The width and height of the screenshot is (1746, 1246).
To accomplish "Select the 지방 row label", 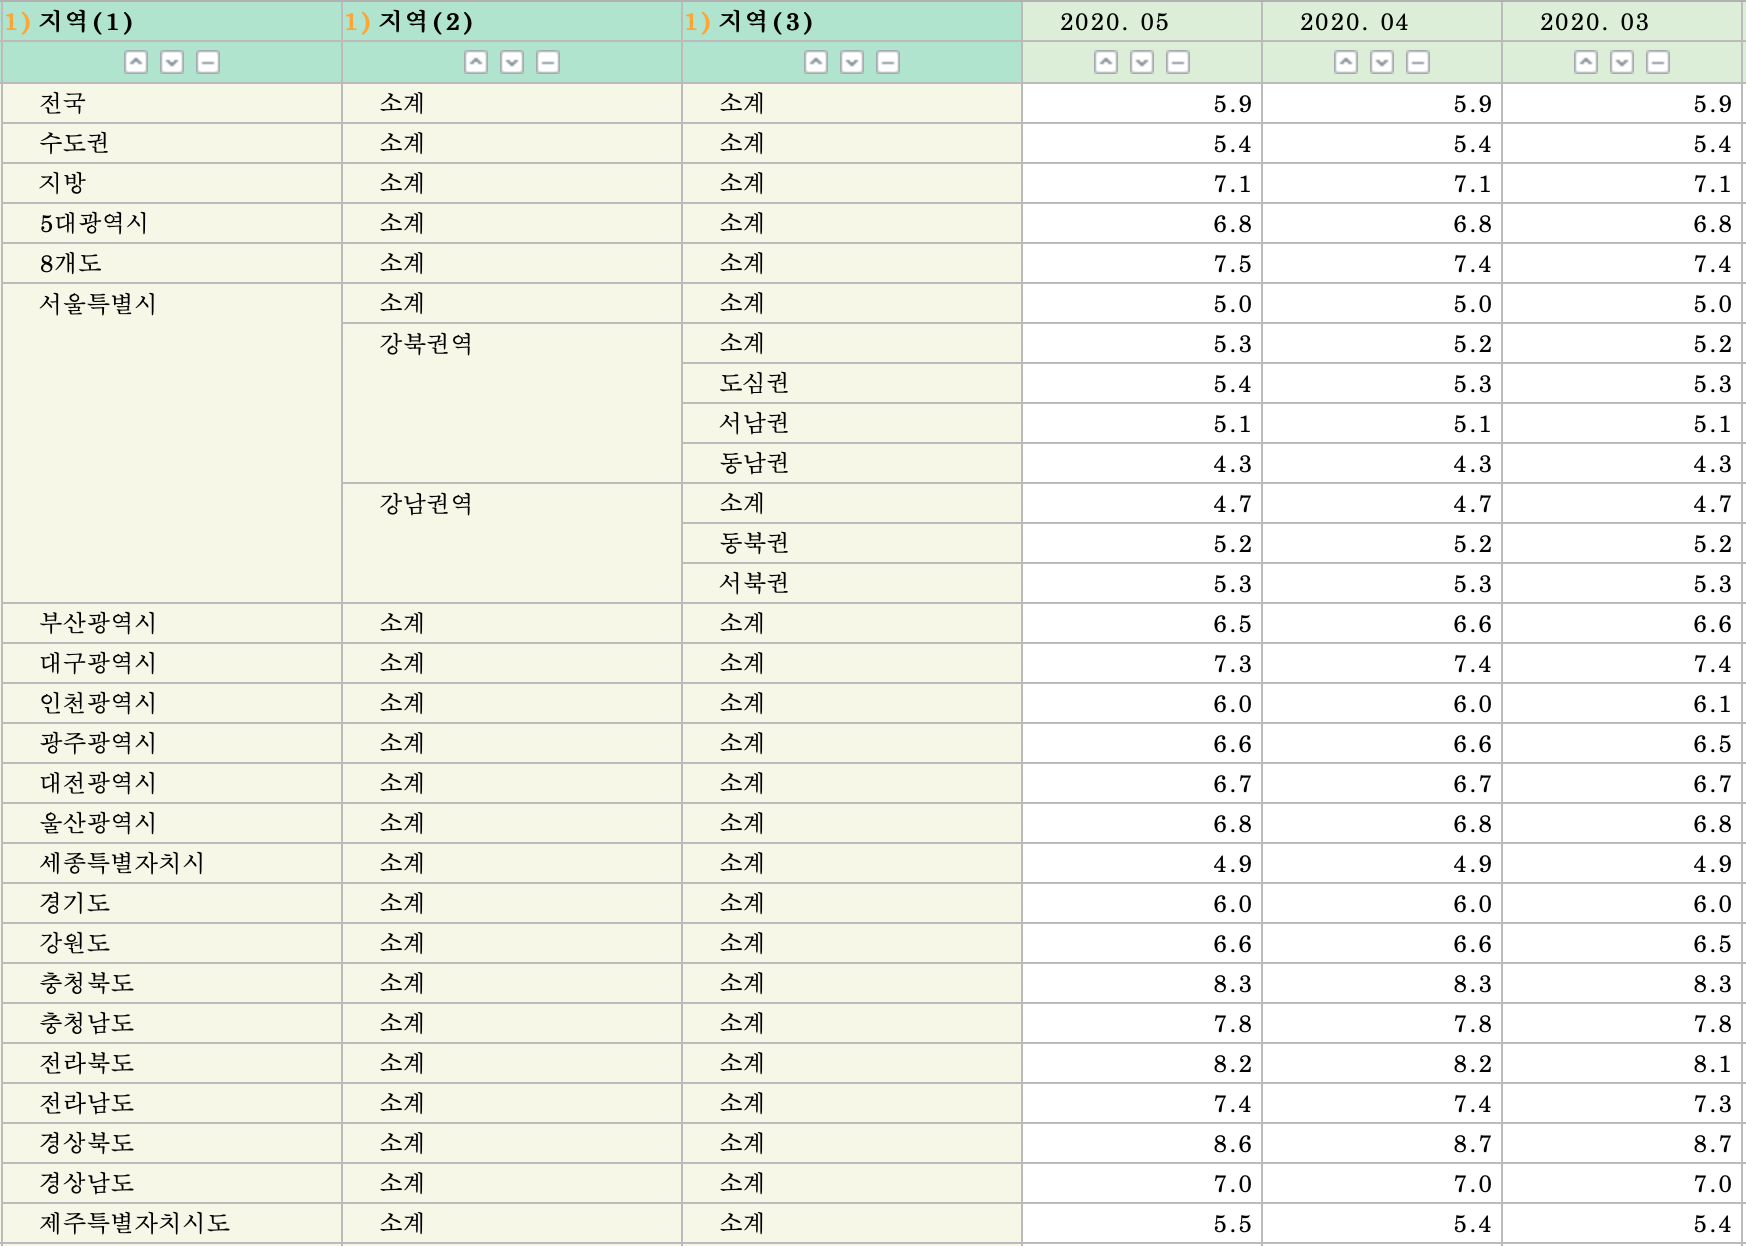I will pyautogui.click(x=63, y=183).
